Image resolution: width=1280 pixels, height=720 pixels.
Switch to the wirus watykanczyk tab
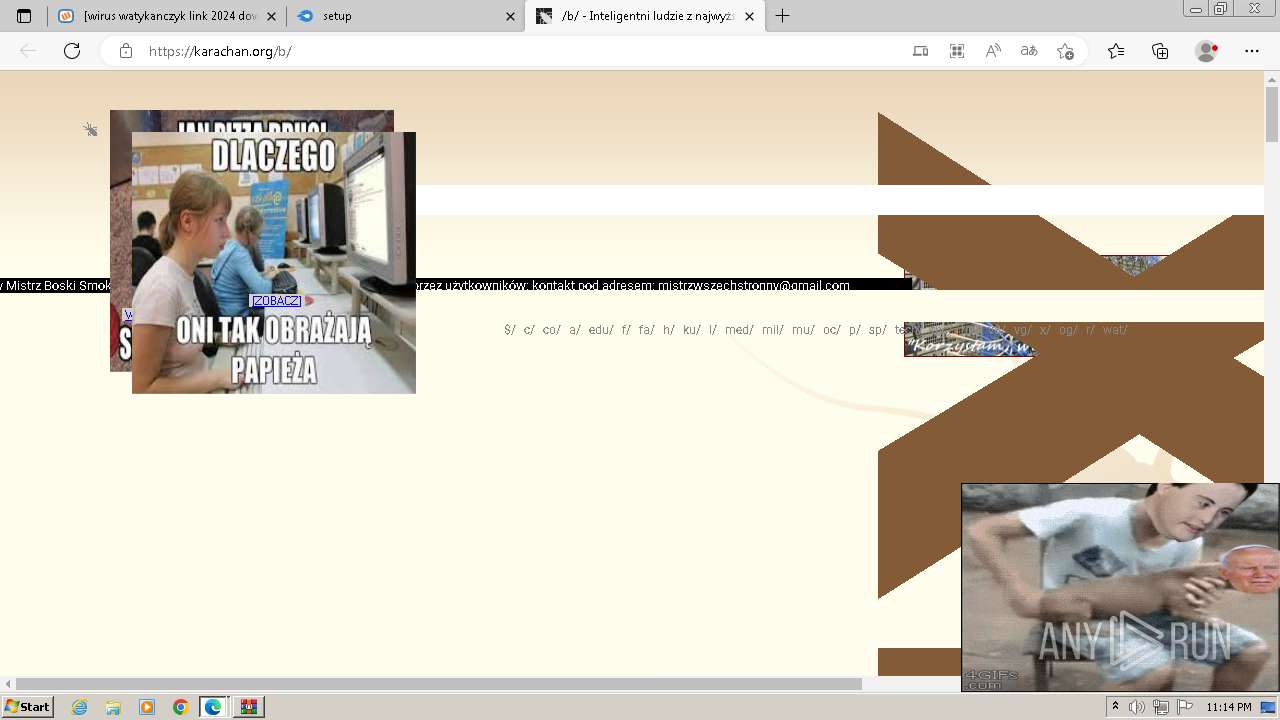pyautogui.click(x=166, y=16)
